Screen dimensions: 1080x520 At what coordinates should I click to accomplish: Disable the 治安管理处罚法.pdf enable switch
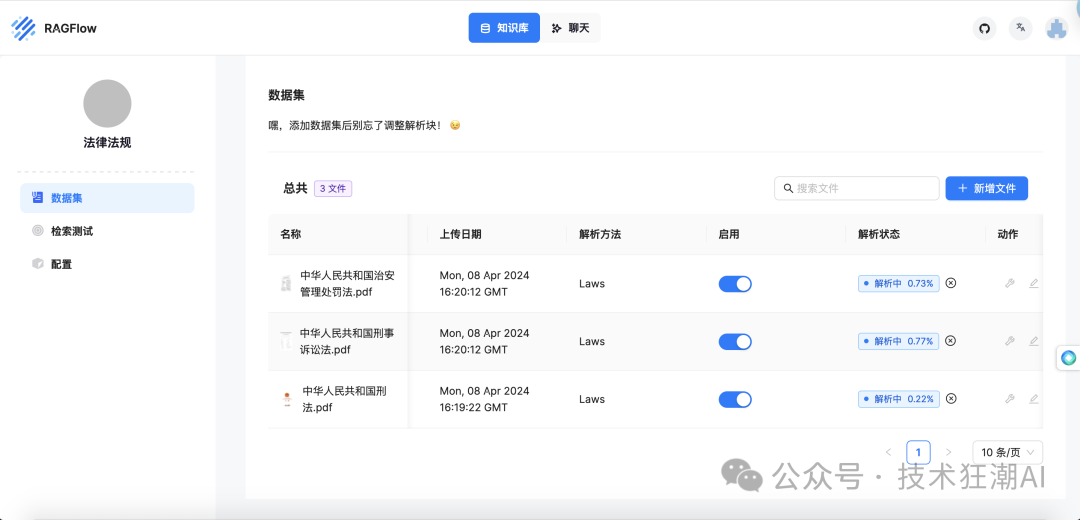tap(735, 284)
